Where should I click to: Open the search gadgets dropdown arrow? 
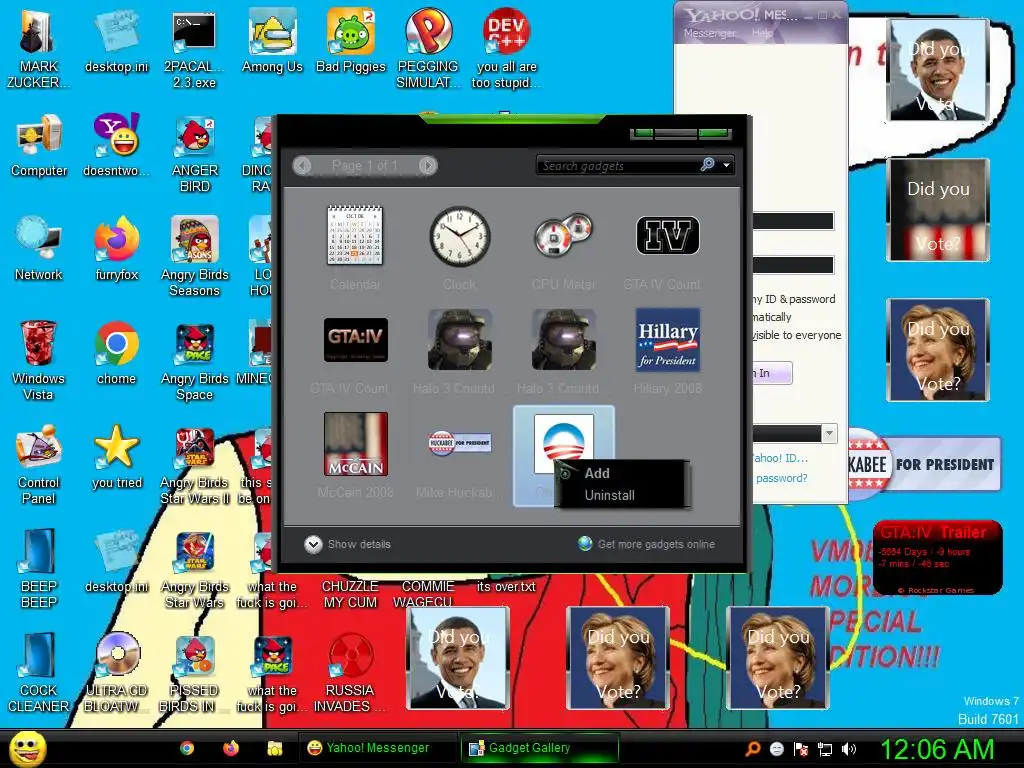coord(726,165)
